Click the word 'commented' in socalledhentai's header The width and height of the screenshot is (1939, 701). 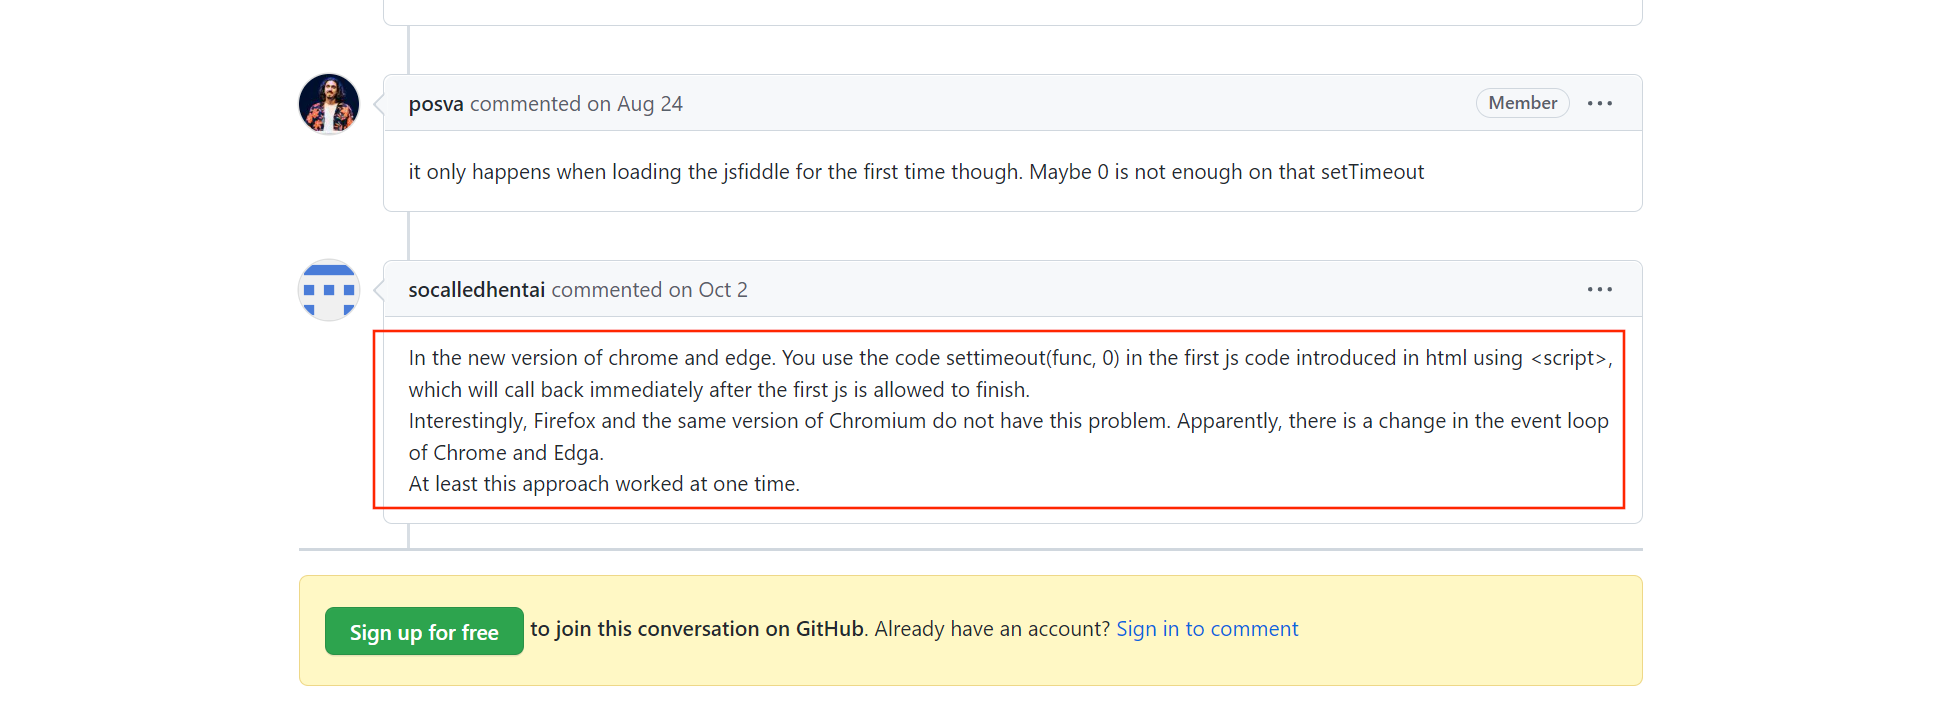pos(607,290)
